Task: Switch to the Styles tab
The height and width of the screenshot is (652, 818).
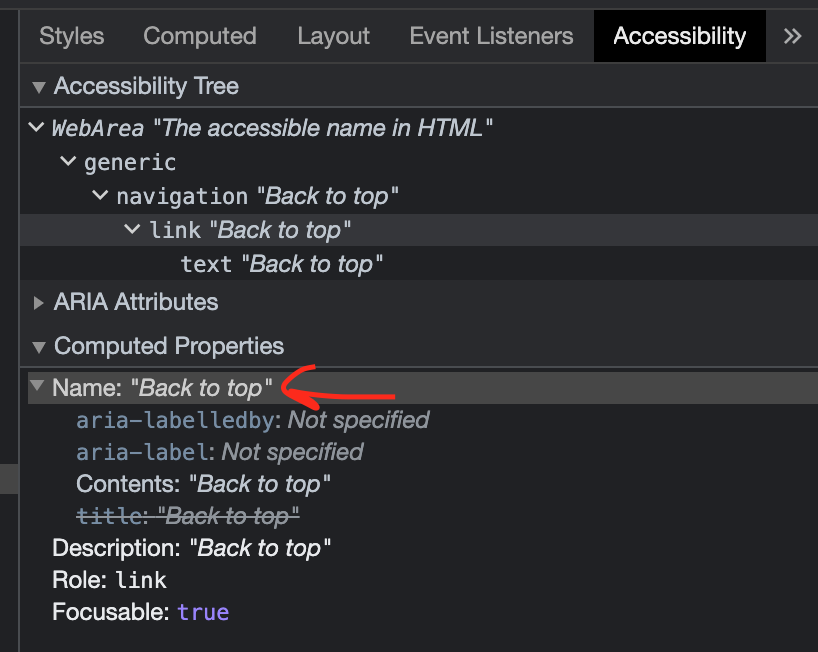Action: [x=71, y=37]
